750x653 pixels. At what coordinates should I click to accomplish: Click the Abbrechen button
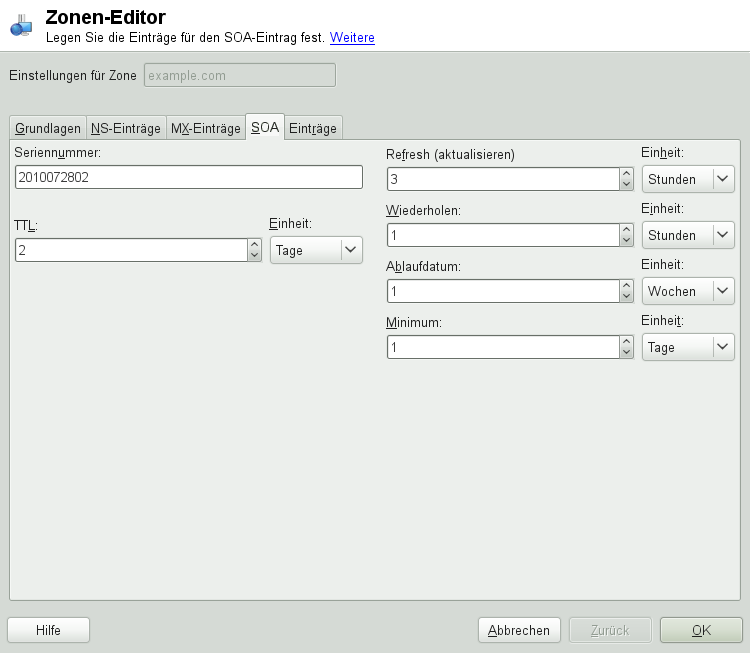pos(519,630)
